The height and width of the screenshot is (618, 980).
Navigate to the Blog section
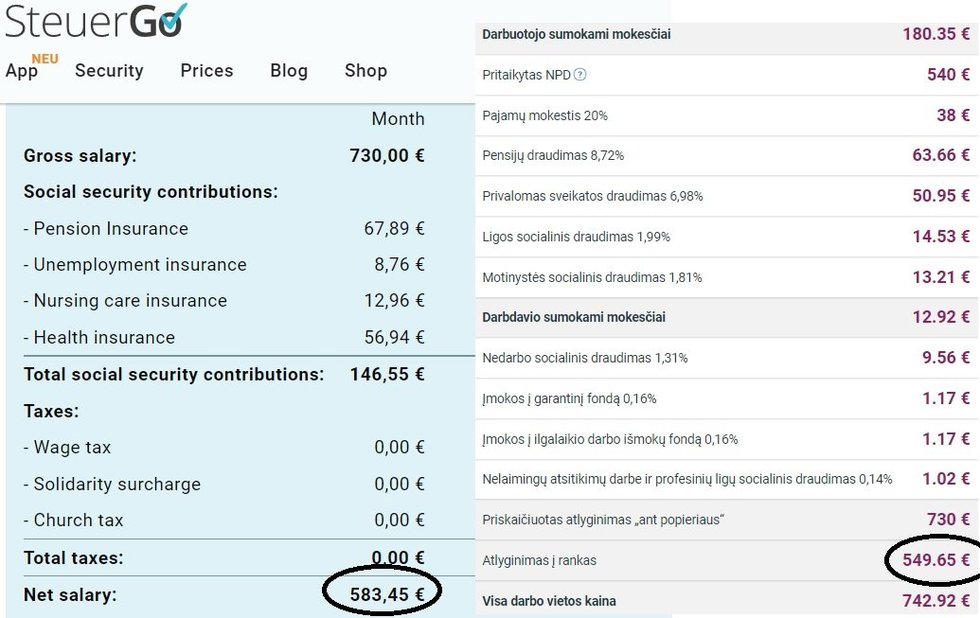tap(289, 71)
